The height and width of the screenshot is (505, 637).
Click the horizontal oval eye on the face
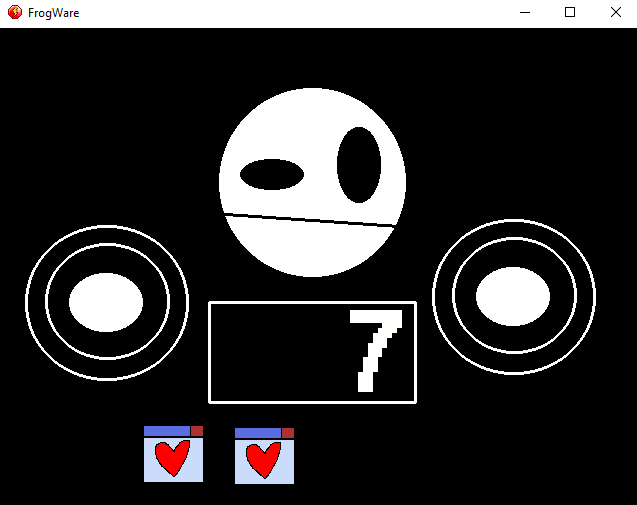pyautogui.click(x=272, y=174)
